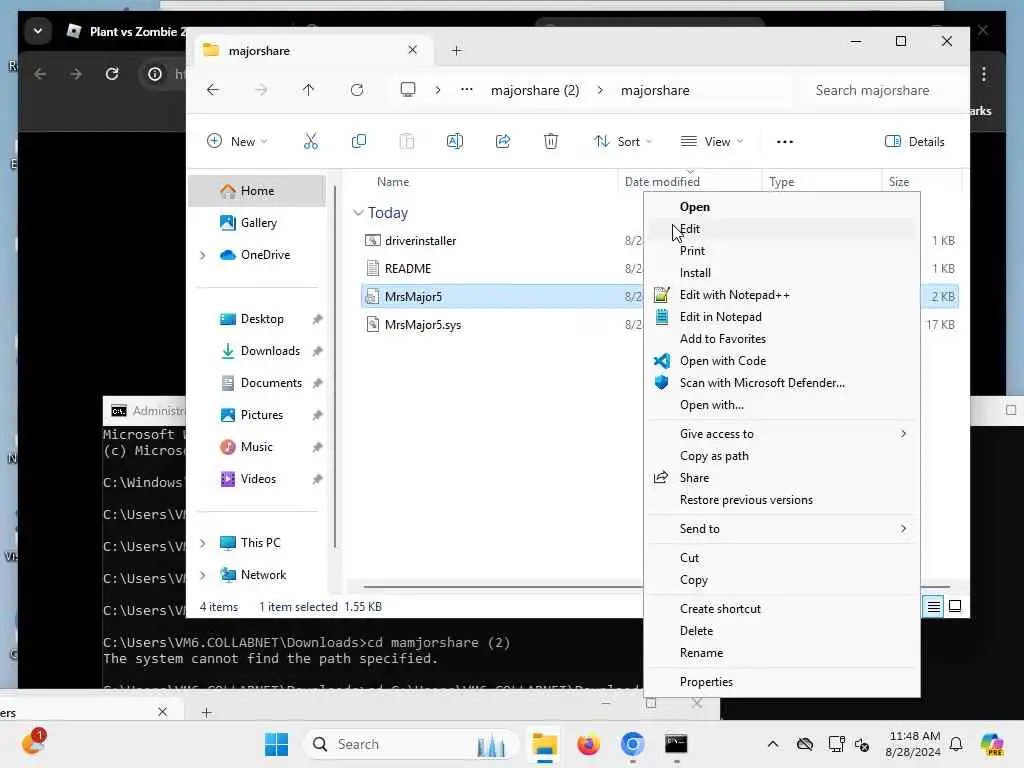Click the Cut scissors icon in Explorer toolbar
The height and width of the screenshot is (768, 1024).
pyautogui.click(x=311, y=141)
